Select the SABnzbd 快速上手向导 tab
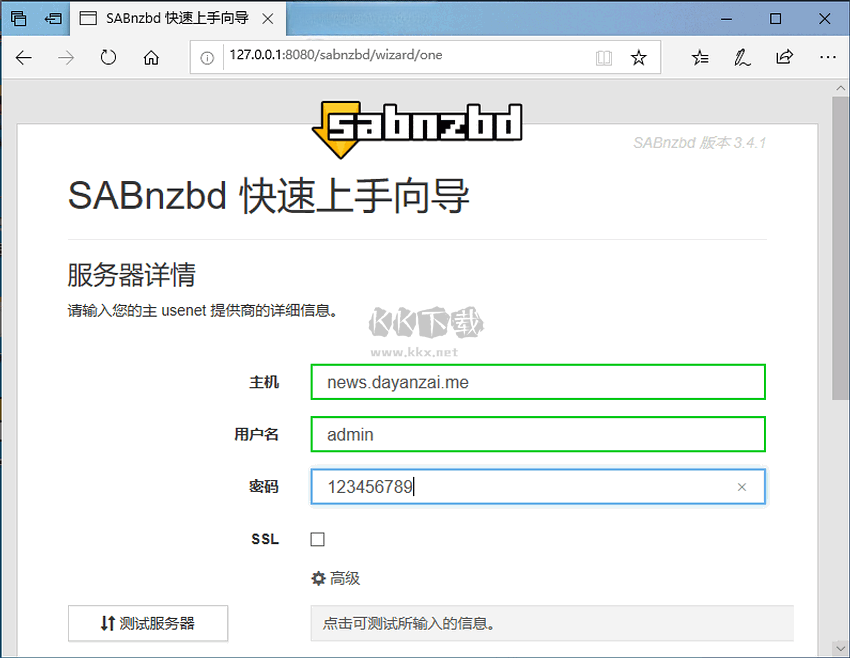The width and height of the screenshot is (850, 658). [178, 18]
